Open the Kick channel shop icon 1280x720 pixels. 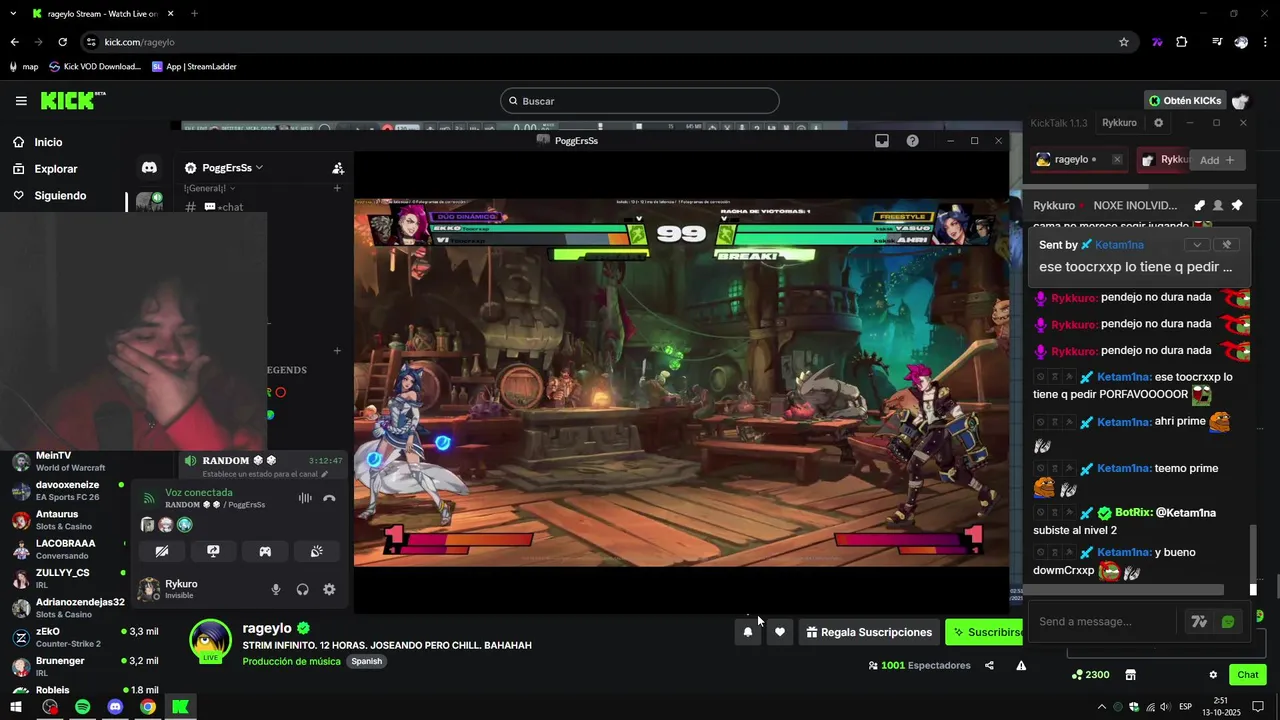click(x=1131, y=675)
